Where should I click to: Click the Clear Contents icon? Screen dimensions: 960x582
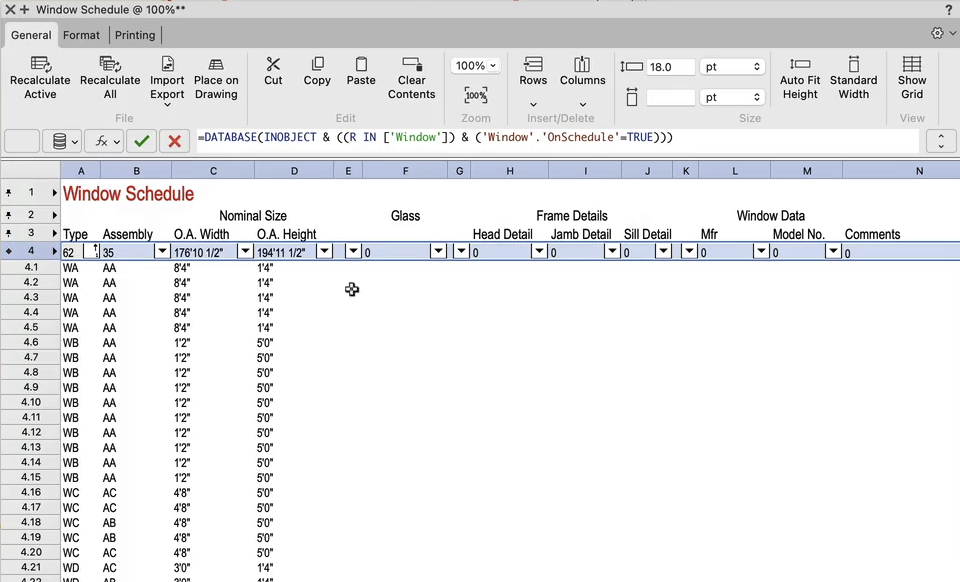pyautogui.click(x=411, y=65)
